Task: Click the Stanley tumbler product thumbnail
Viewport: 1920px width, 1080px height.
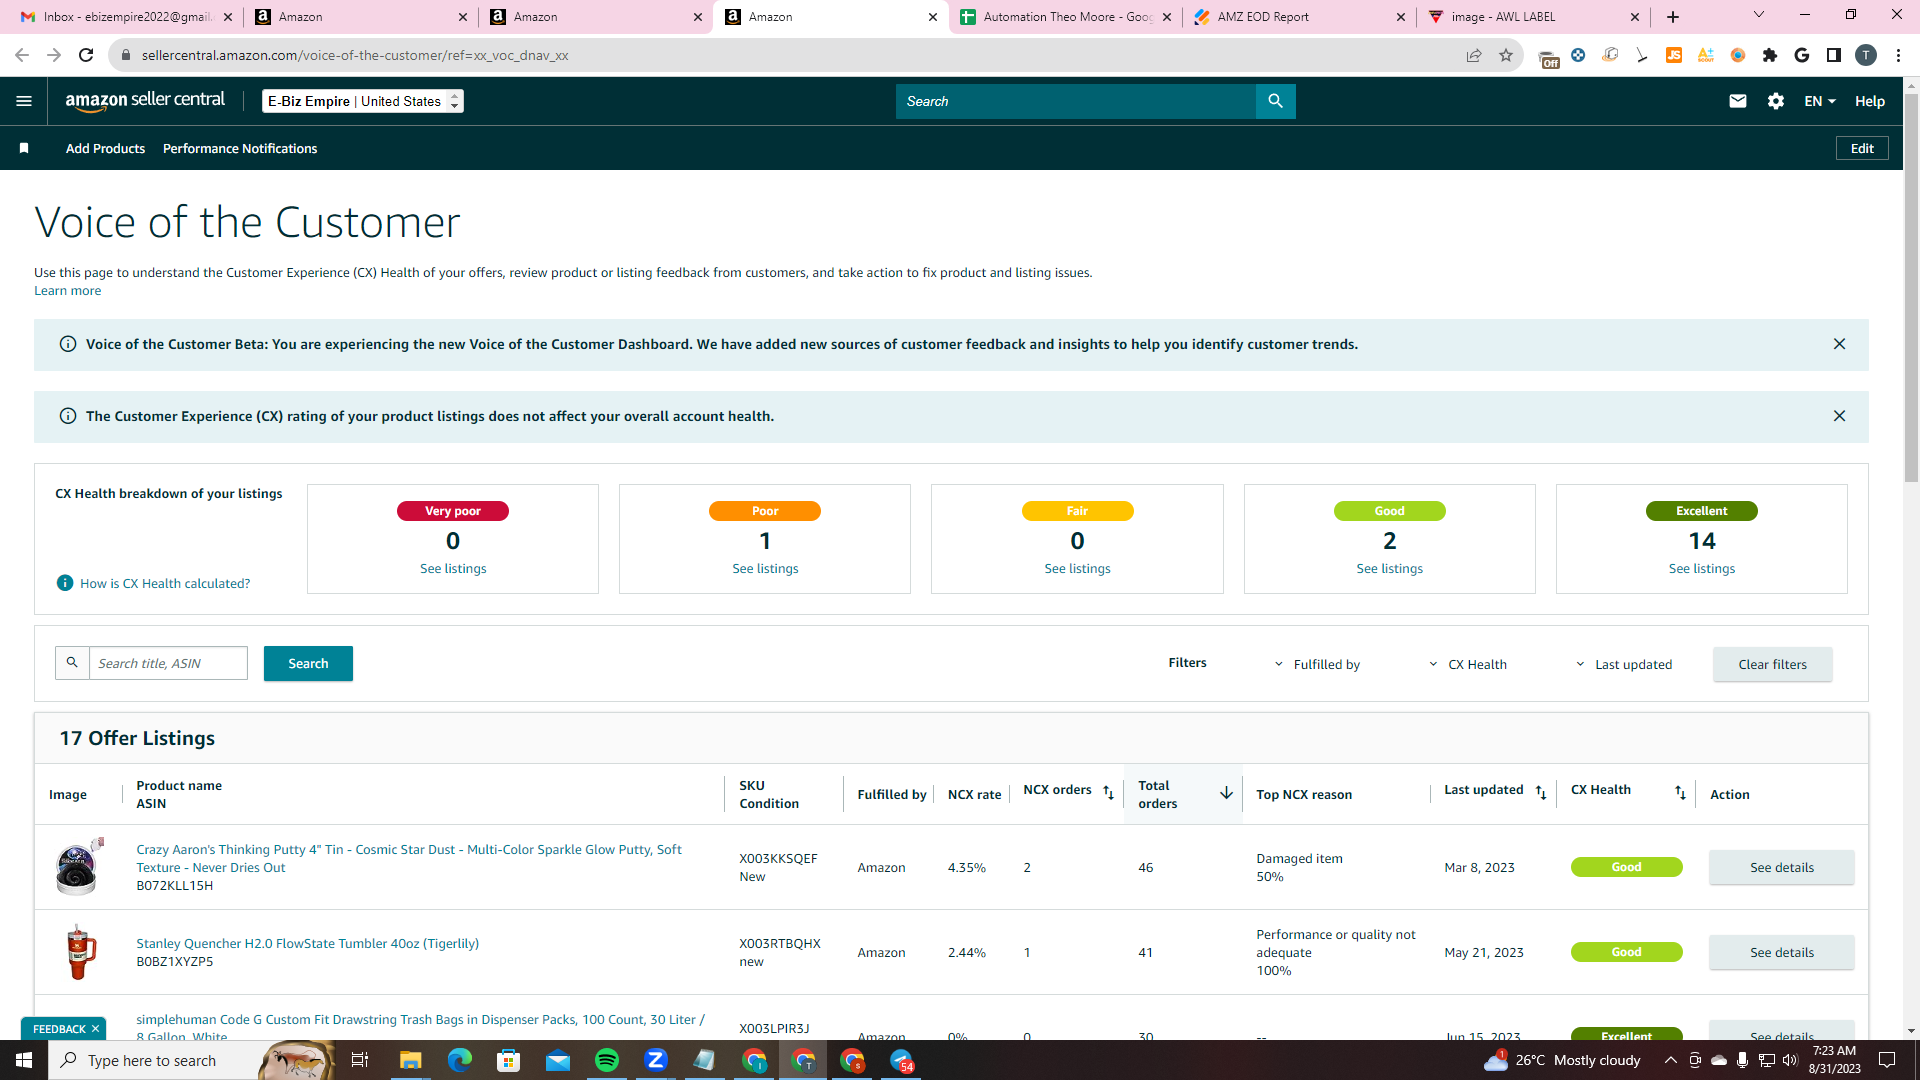Action: [80, 952]
